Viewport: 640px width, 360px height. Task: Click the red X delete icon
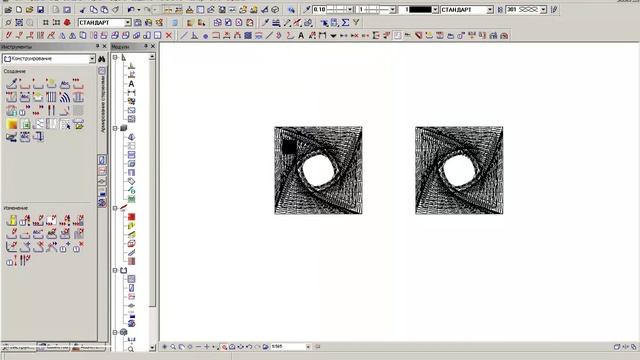(169, 36)
